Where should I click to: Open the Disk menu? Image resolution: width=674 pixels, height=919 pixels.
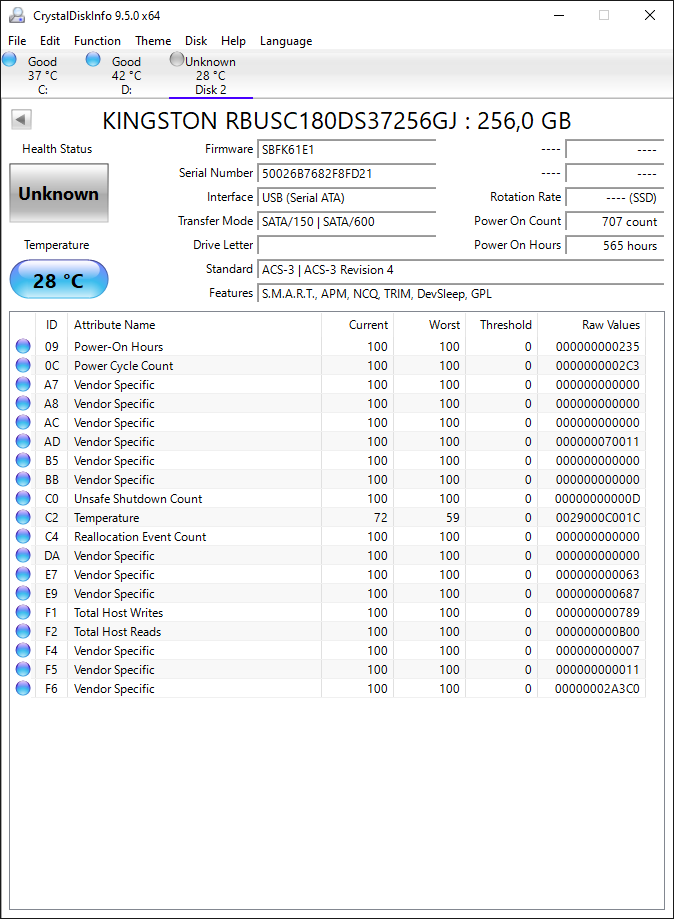(196, 40)
